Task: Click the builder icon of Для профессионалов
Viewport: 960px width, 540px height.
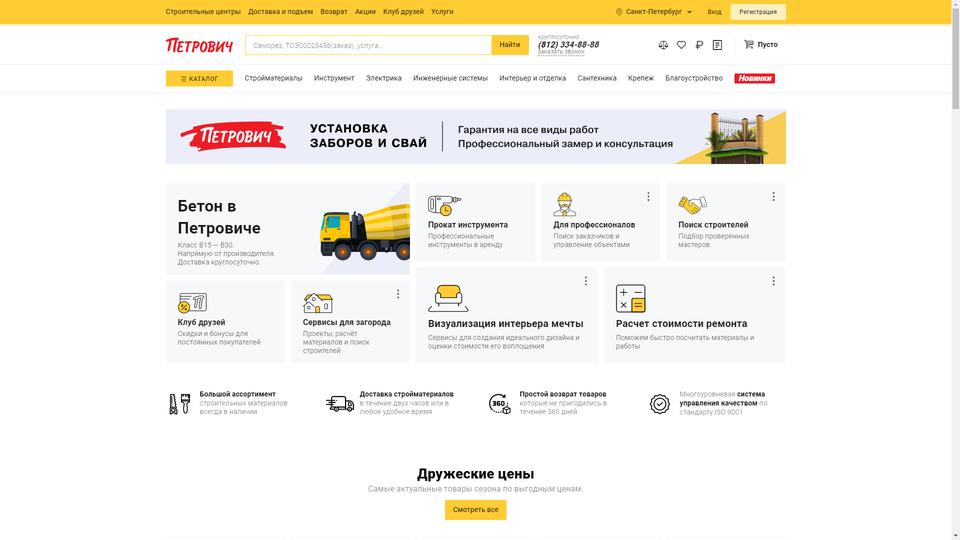Action: coord(564,204)
